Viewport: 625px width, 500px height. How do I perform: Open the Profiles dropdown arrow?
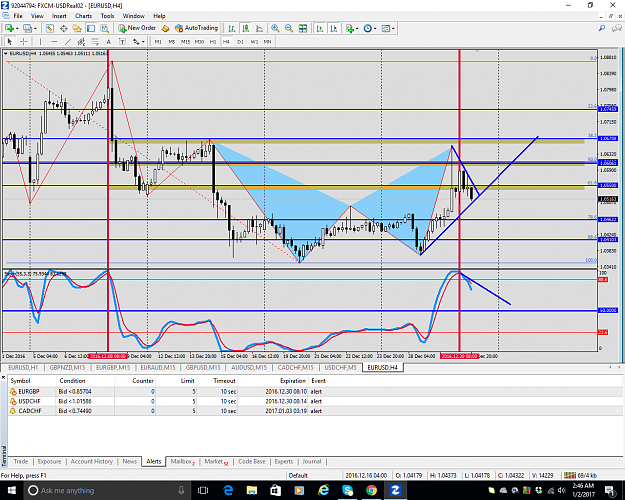35,29
